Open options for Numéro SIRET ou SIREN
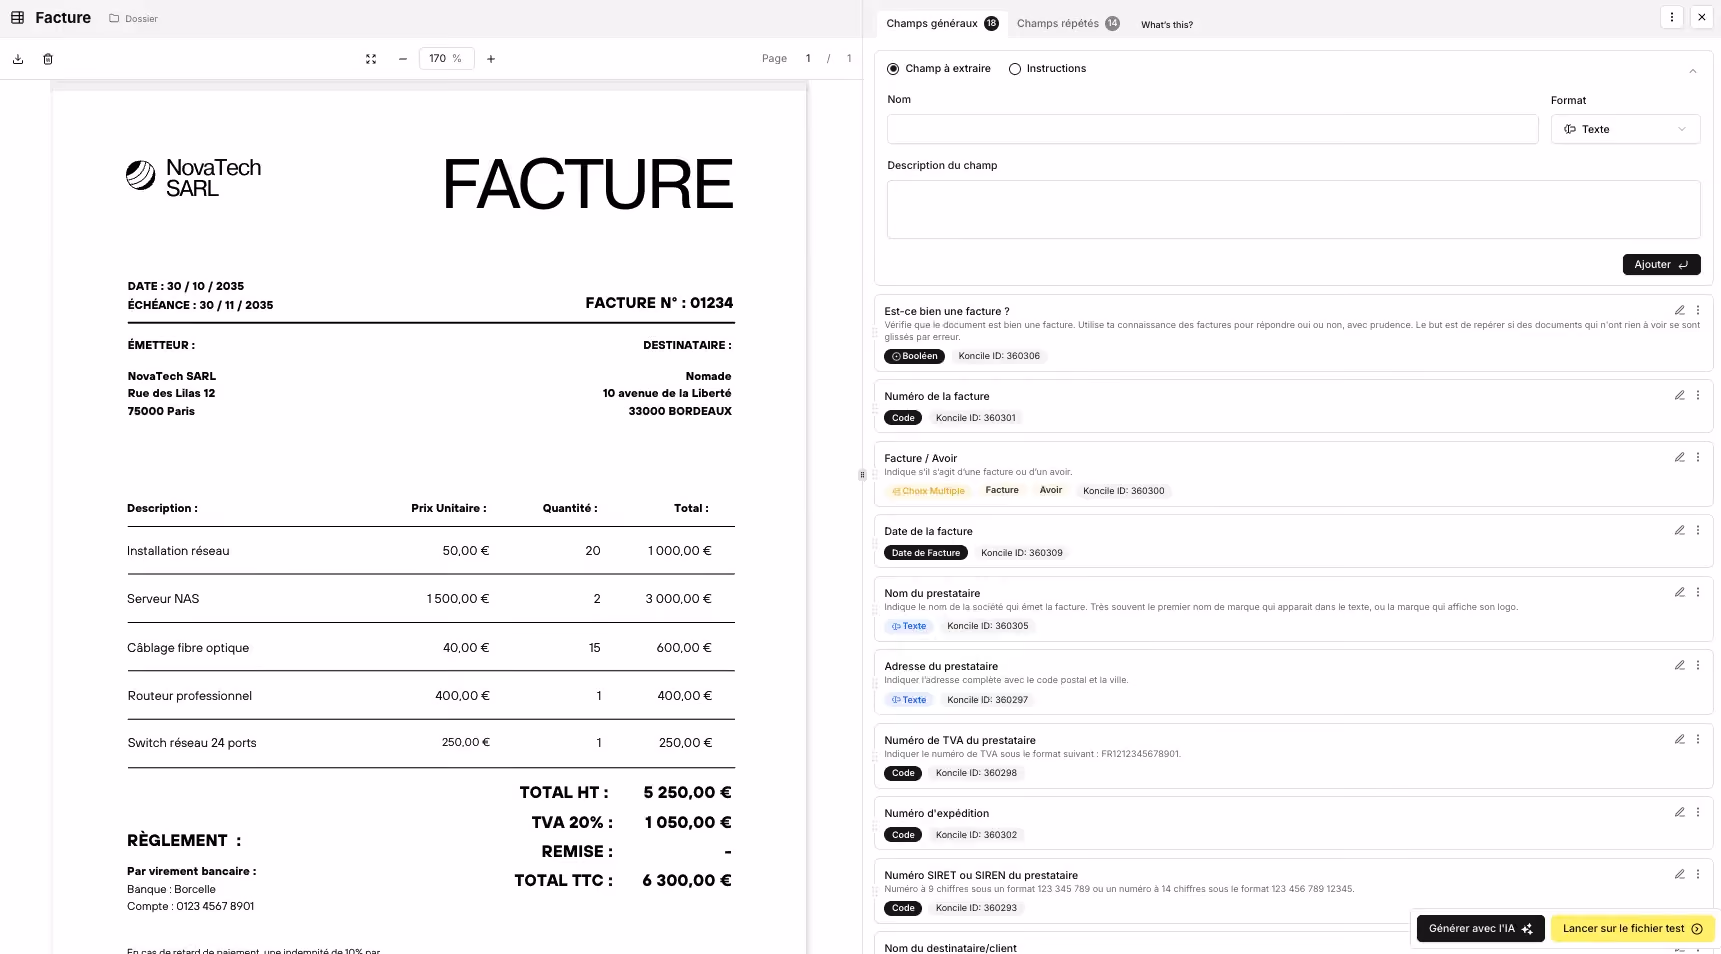The width and height of the screenshot is (1721, 954). tap(1698, 875)
